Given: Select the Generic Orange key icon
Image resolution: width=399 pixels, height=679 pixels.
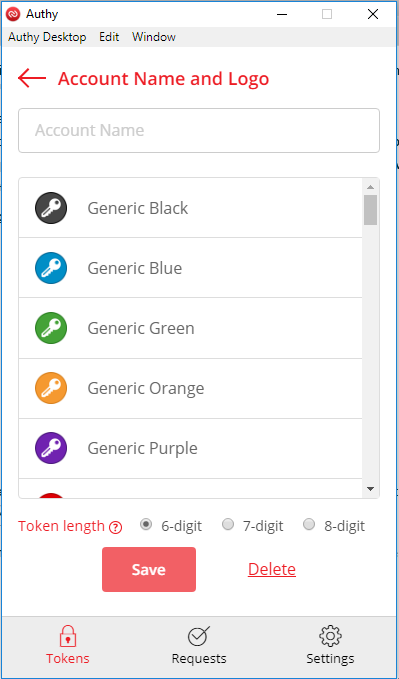Looking at the screenshot, I should point(51,388).
